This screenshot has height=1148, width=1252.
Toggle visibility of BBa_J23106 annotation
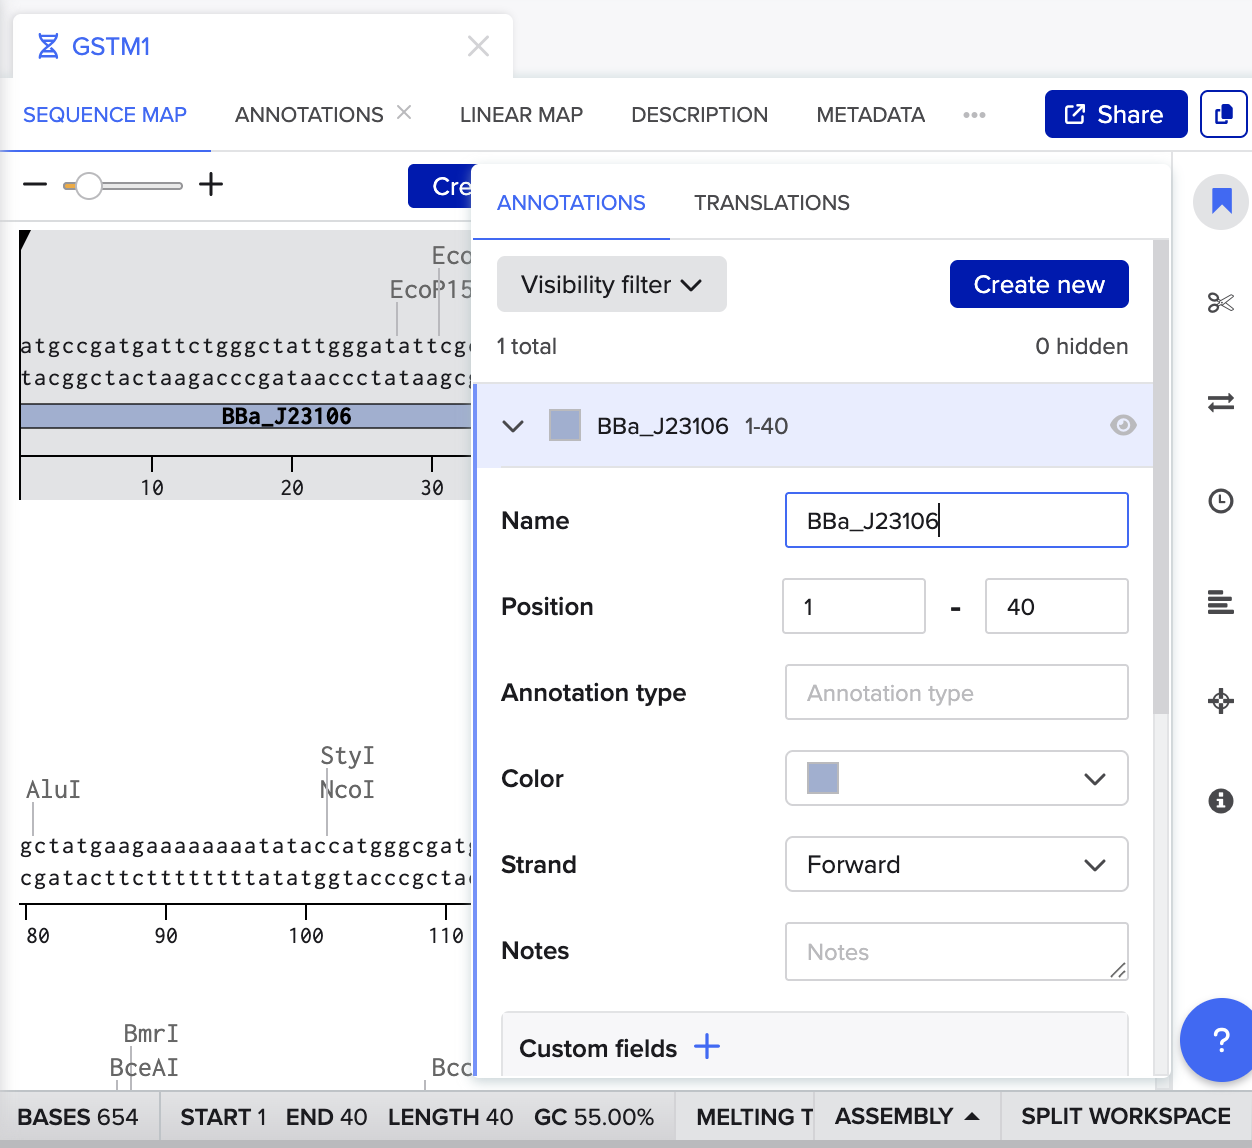pyautogui.click(x=1123, y=426)
